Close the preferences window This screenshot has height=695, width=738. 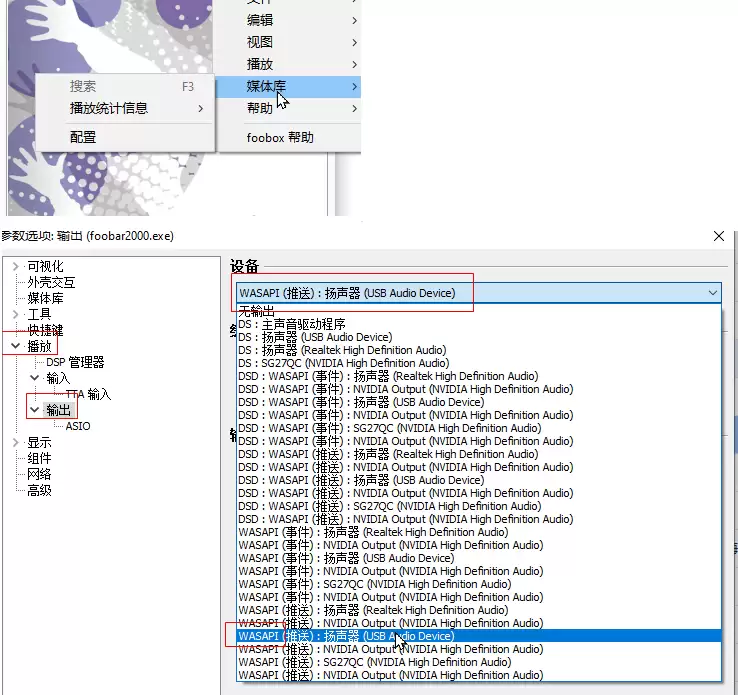[x=719, y=236]
